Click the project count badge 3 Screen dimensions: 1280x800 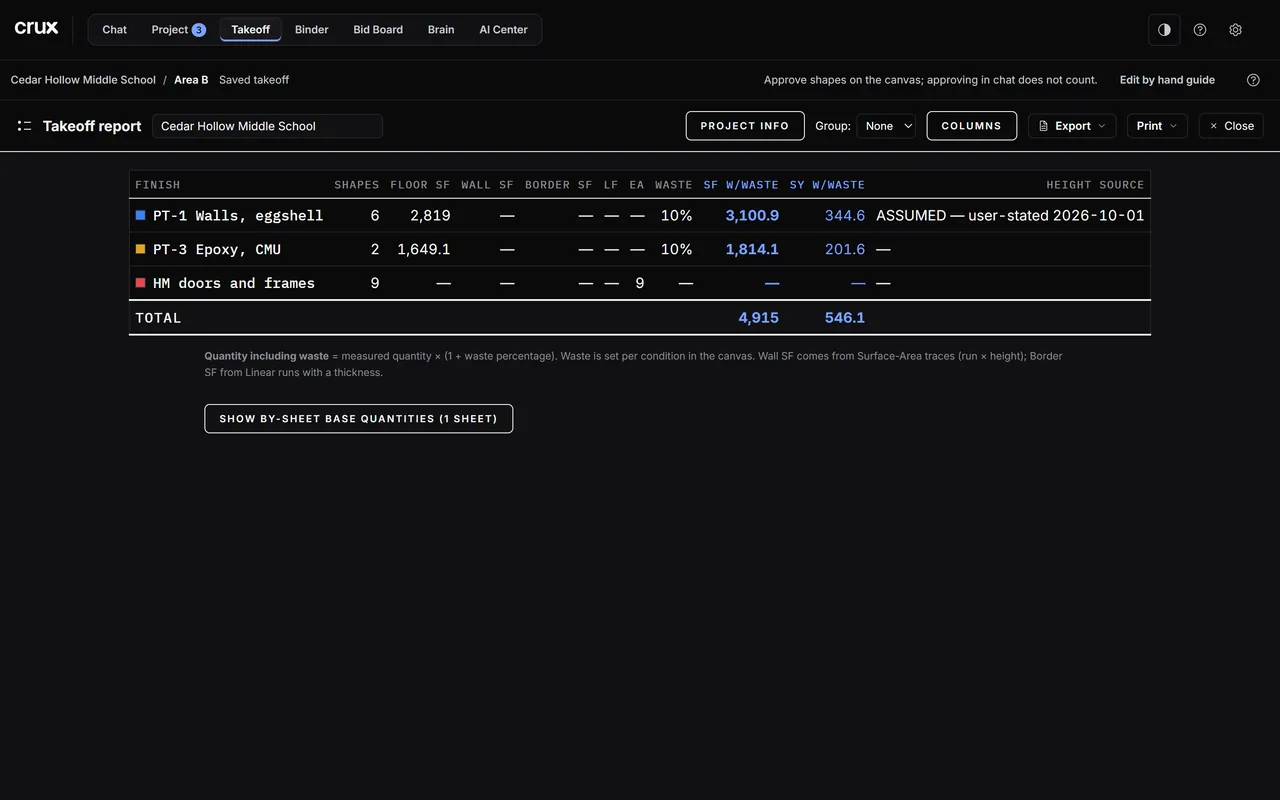[198, 30]
